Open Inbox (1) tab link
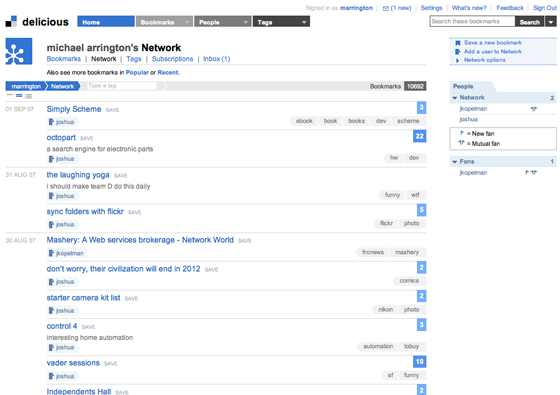This screenshot has height=395, width=560. (216, 59)
